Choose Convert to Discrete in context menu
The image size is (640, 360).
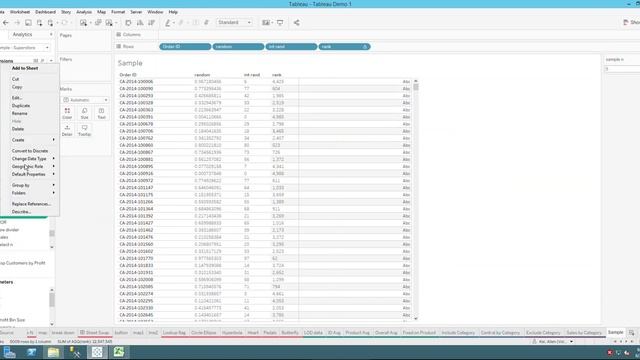click(x=30, y=151)
